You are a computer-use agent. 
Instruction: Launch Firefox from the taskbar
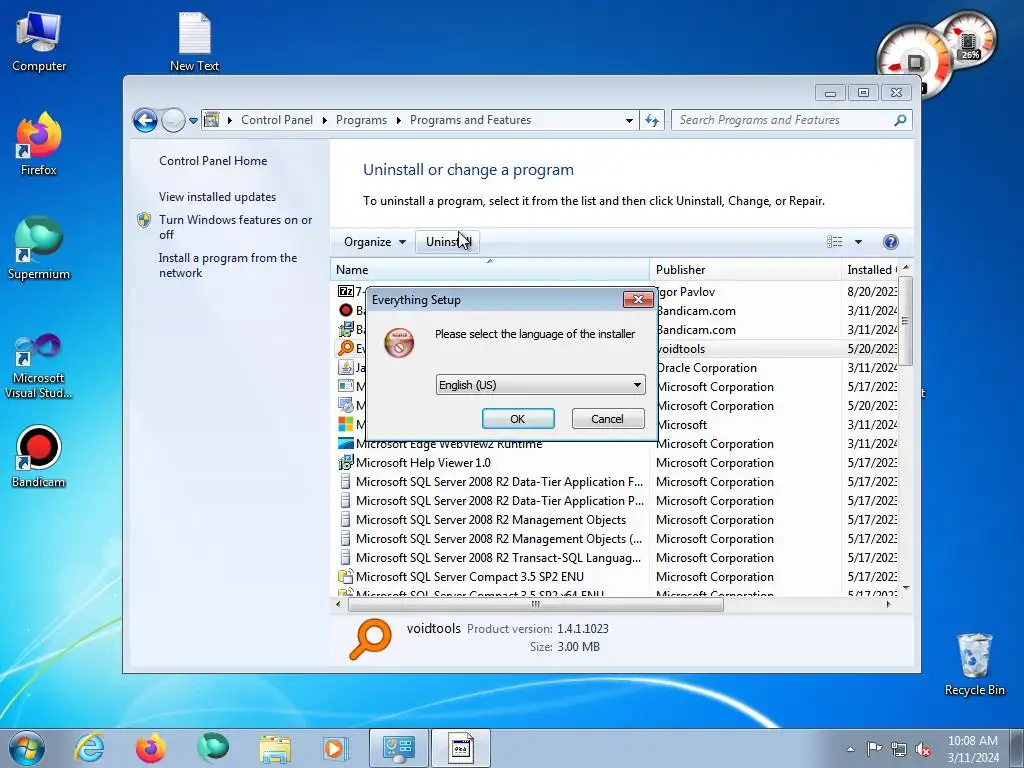tap(150, 748)
